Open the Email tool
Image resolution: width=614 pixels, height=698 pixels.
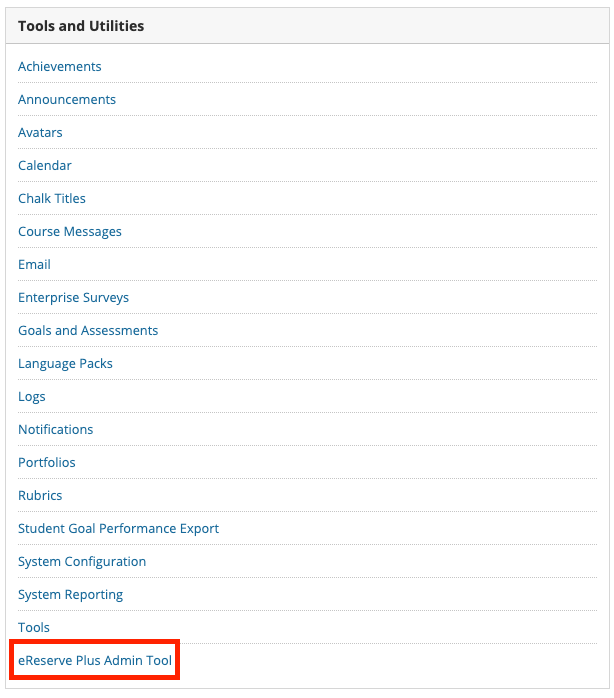tap(34, 264)
